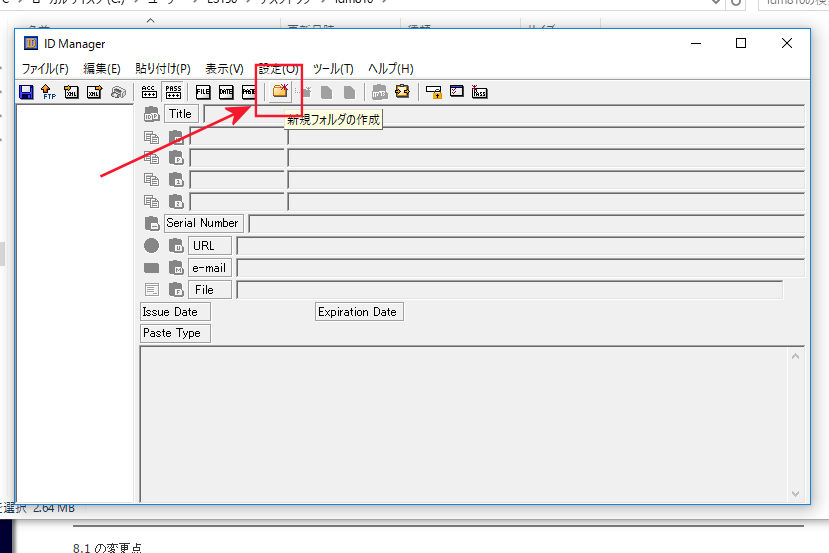
Task: Click the FILE toolbar icon
Action: (203, 92)
